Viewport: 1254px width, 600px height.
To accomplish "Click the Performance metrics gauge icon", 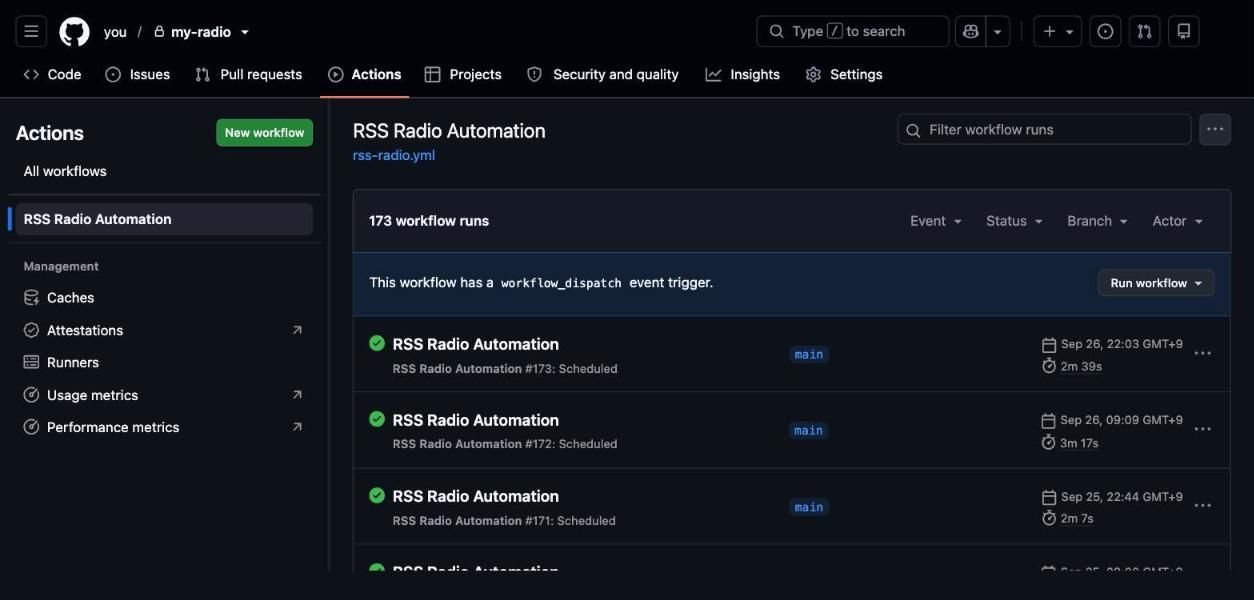I will tap(31, 427).
